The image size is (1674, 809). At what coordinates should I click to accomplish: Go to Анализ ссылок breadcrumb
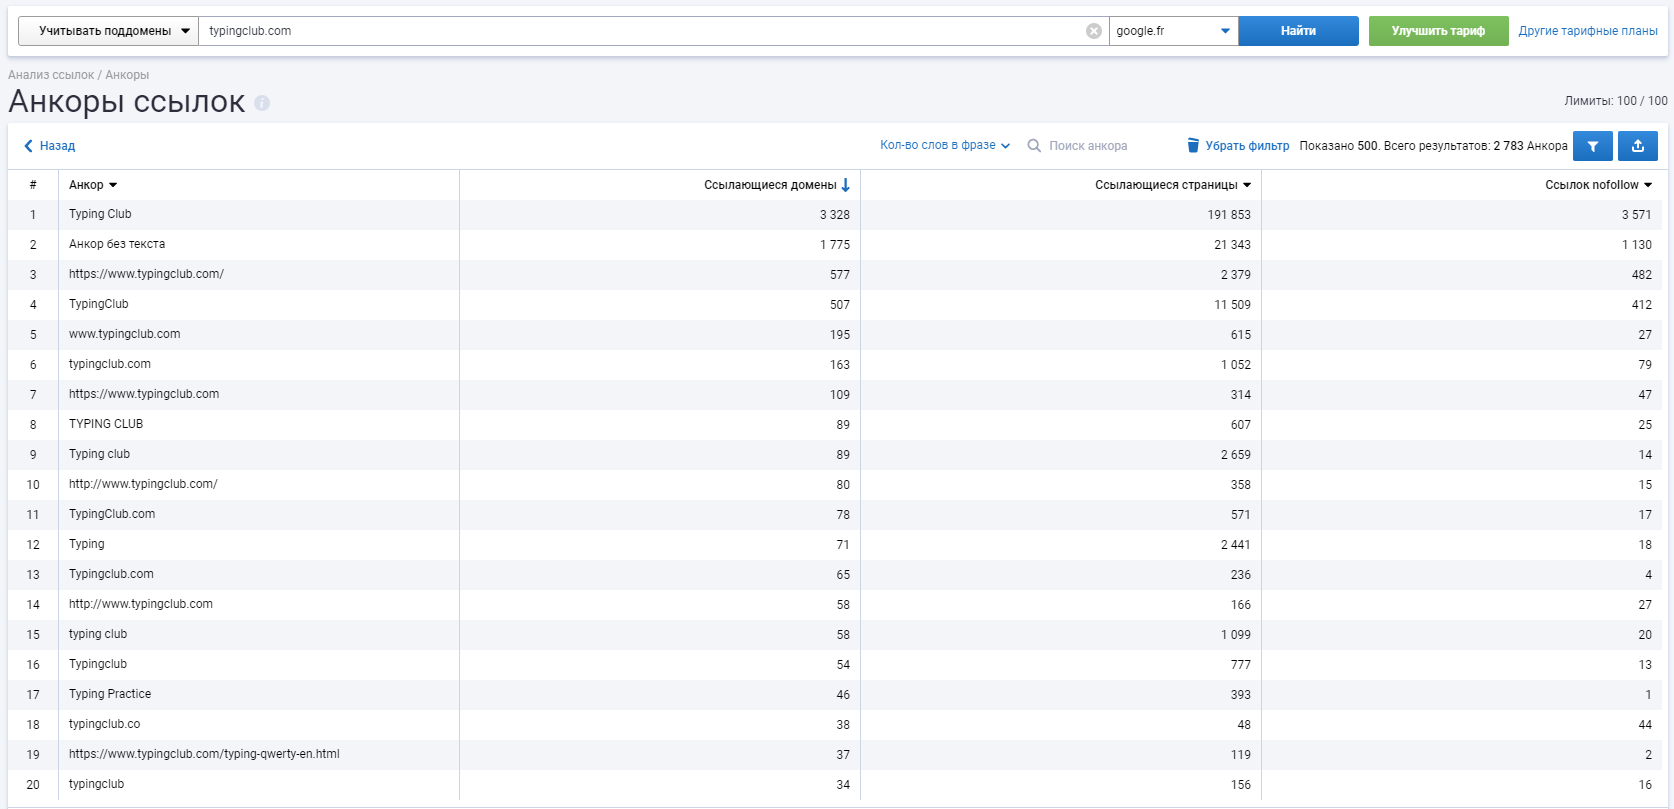(x=51, y=75)
